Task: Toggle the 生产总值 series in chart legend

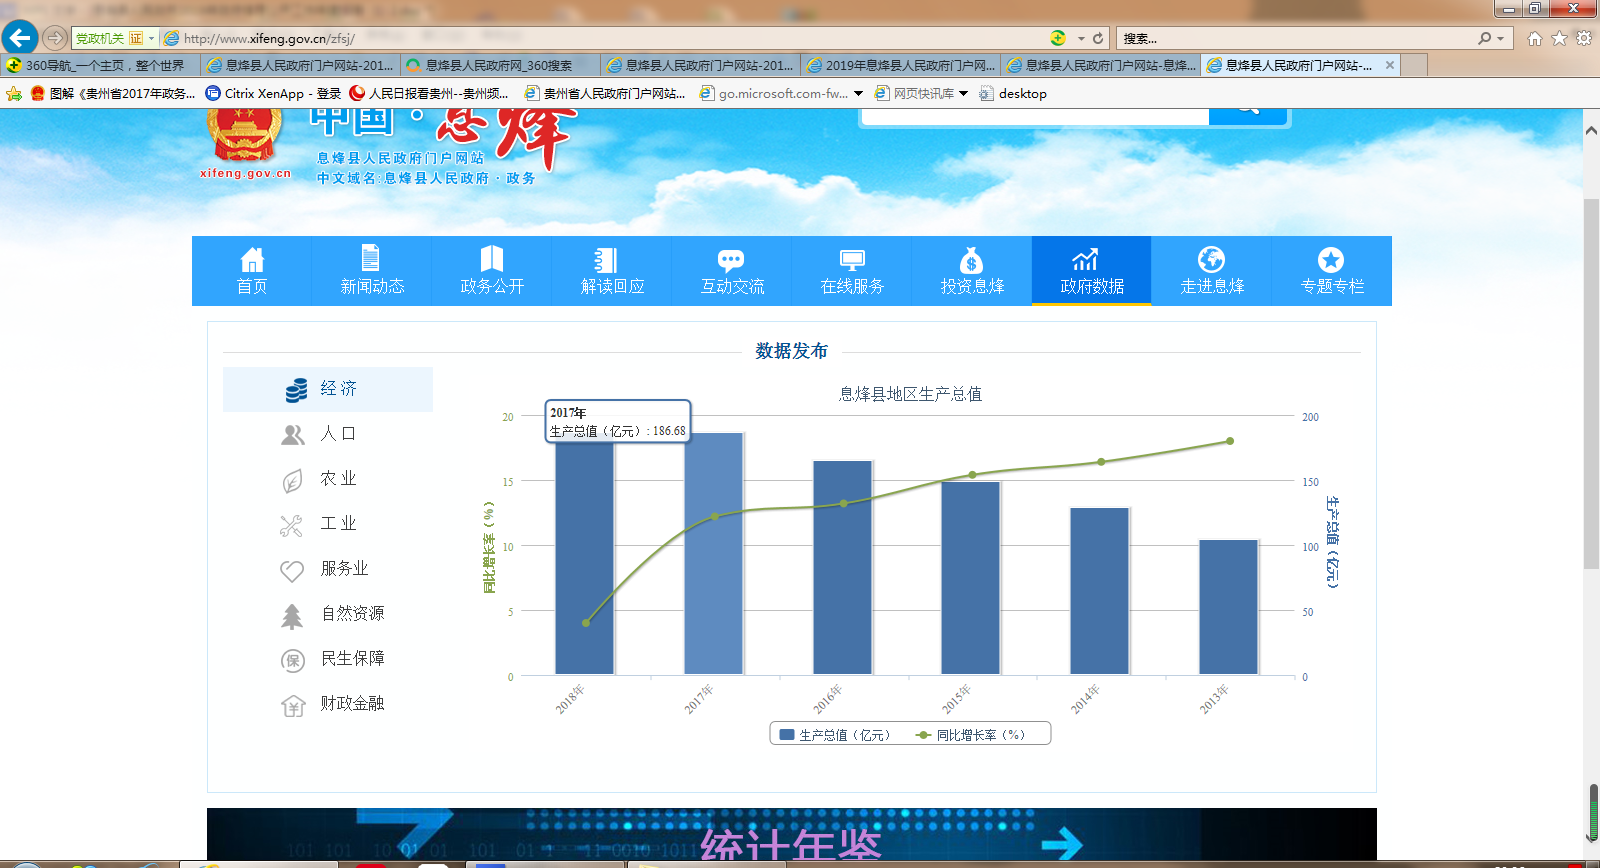Action: [834, 735]
